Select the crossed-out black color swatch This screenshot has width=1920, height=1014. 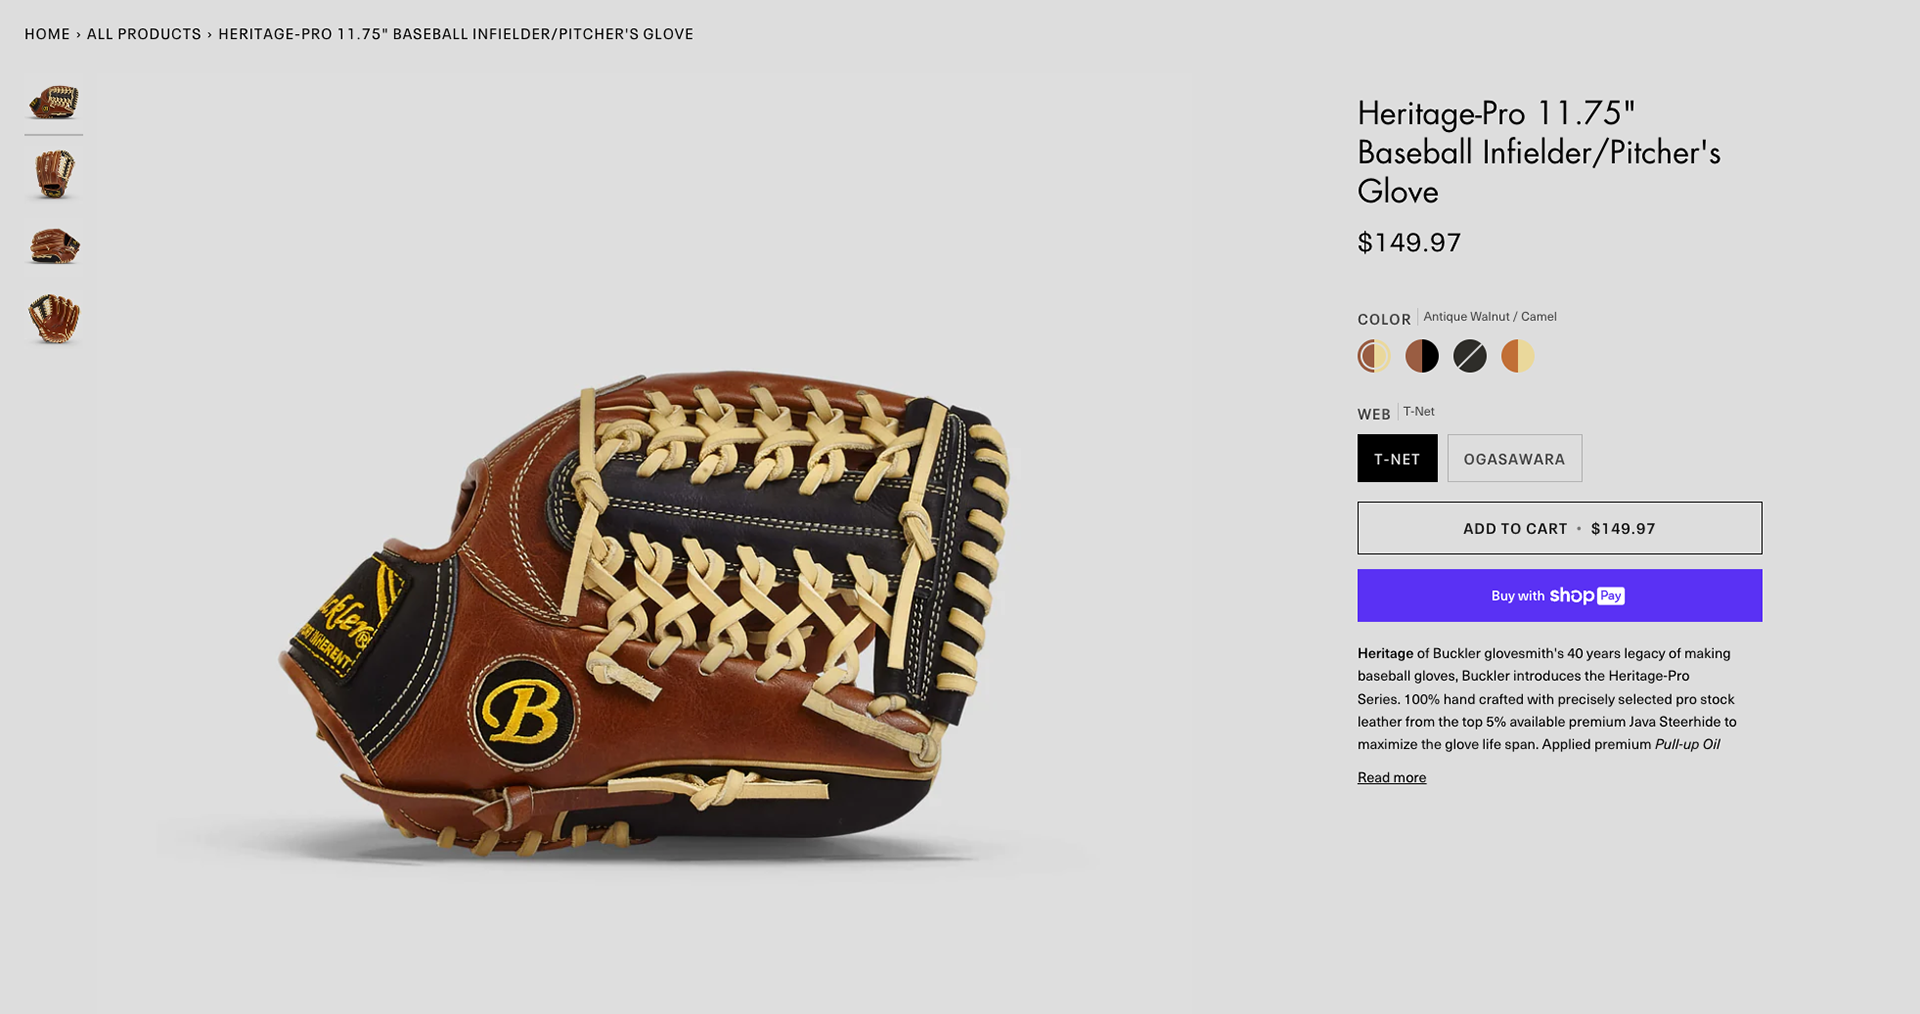(x=1470, y=356)
